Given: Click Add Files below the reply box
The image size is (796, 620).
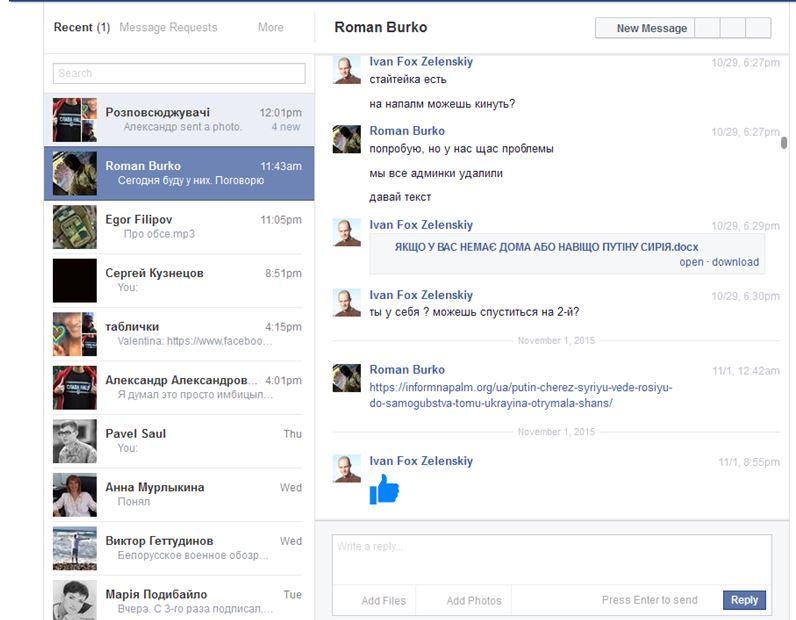Looking at the screenshot, I should pos(383,601).
